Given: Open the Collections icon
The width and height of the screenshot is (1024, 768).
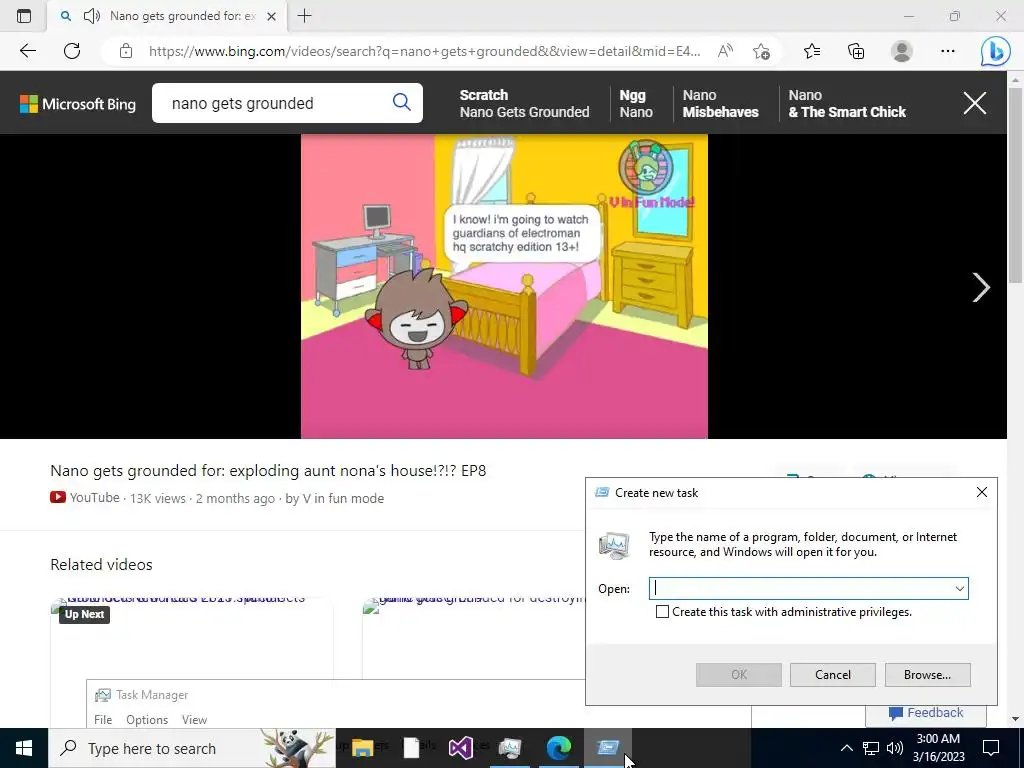Looking at the screenshot, I should [x=856, y=51].
